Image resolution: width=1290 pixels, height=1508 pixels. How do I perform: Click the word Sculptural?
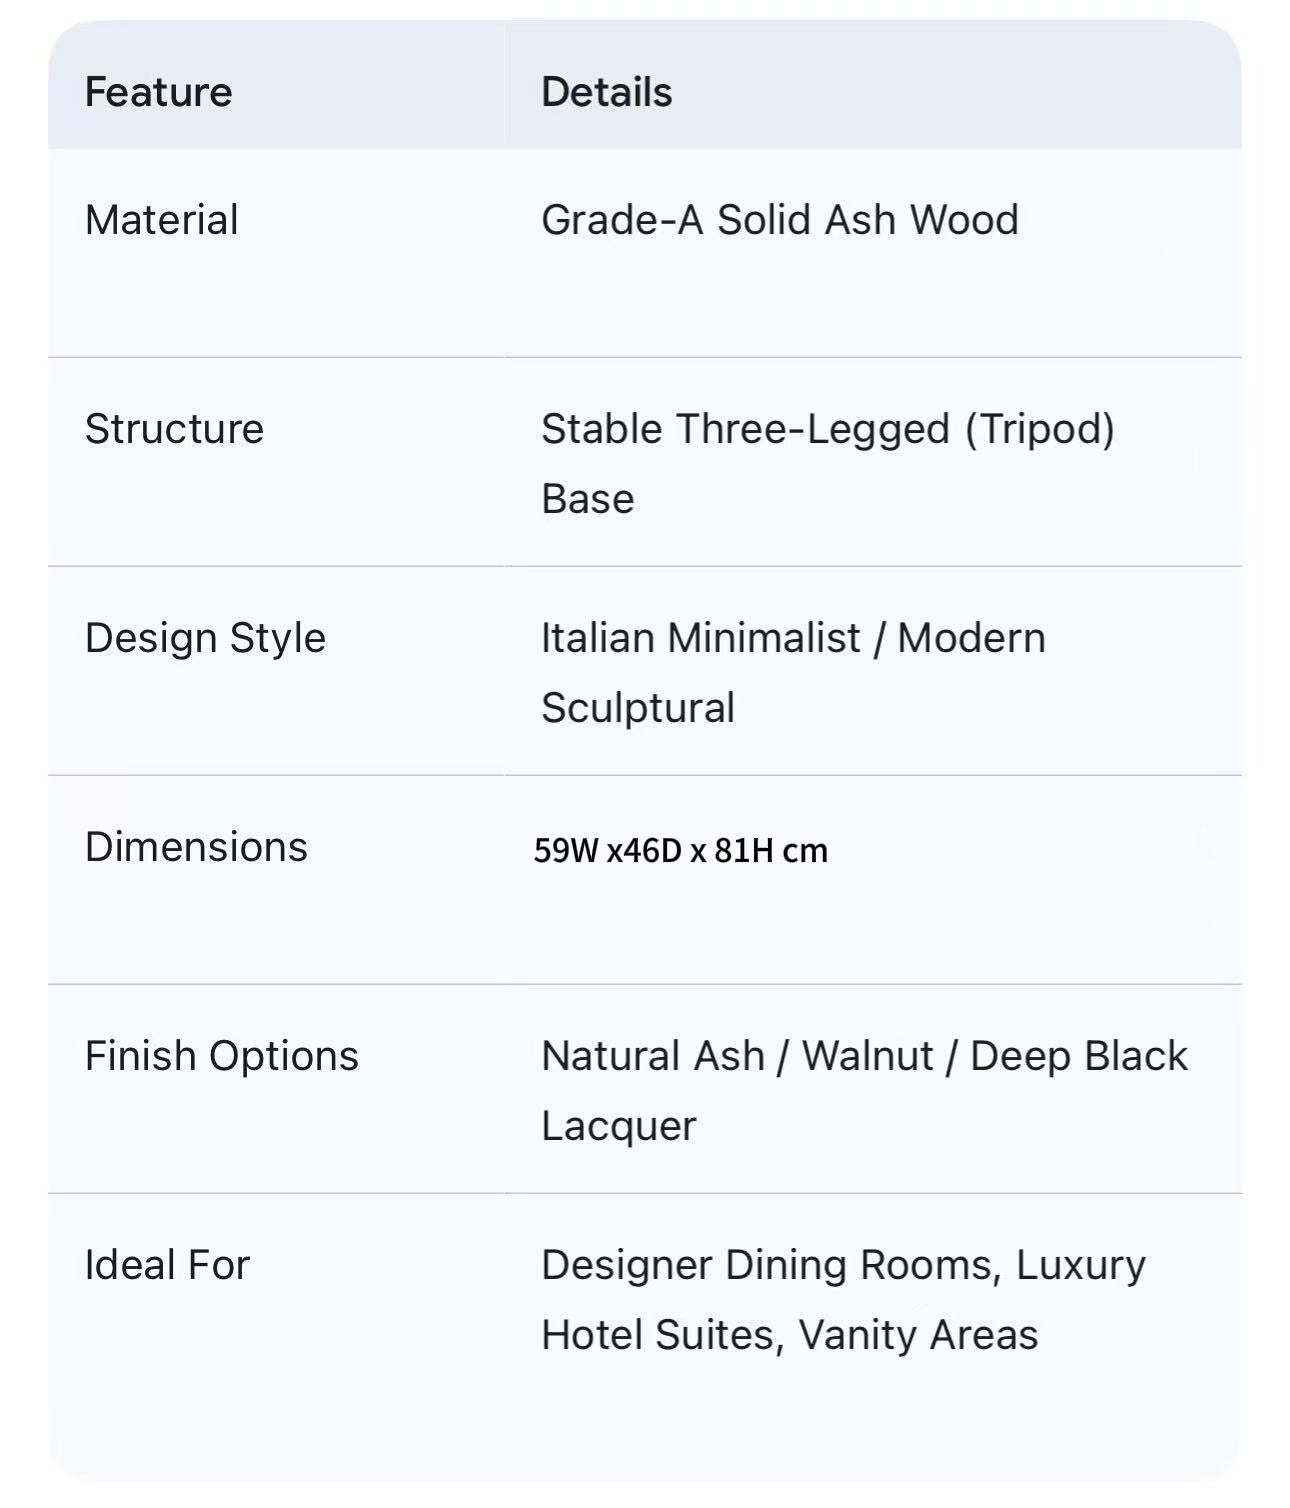(x=638, y=708)
